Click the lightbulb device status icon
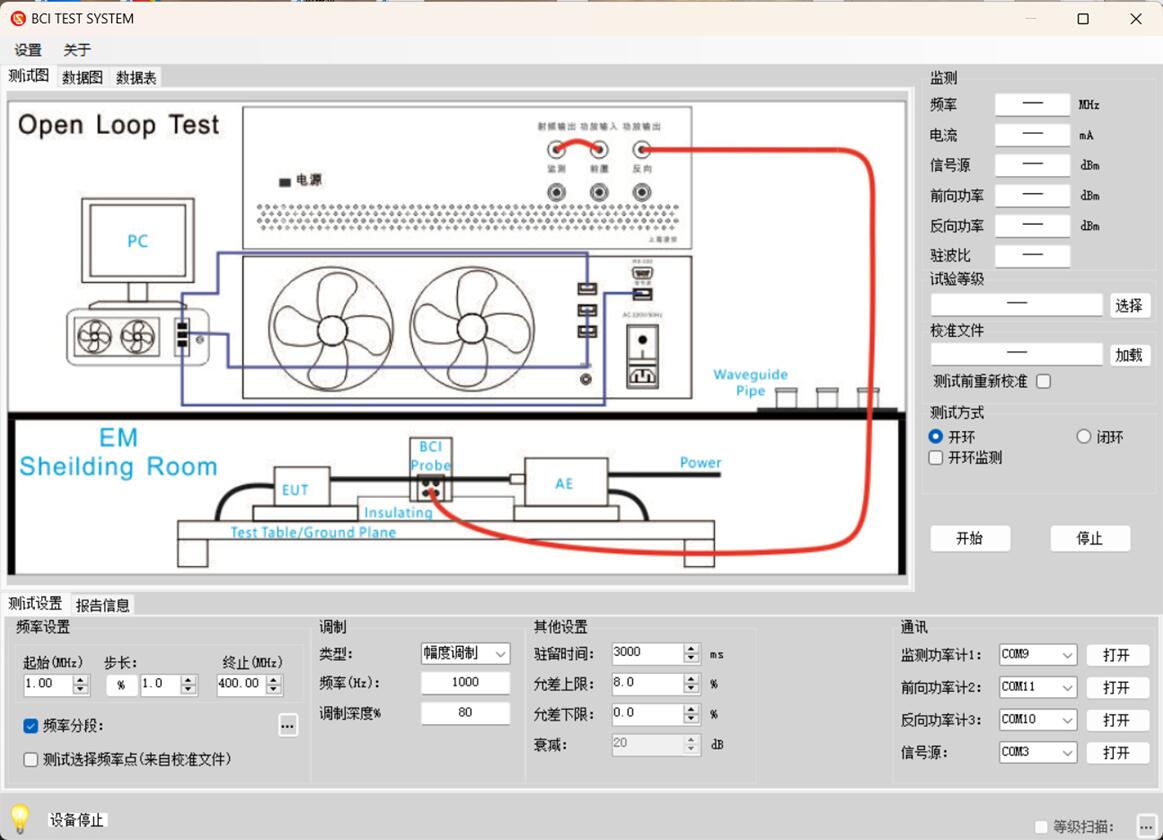 click(19, 818)
